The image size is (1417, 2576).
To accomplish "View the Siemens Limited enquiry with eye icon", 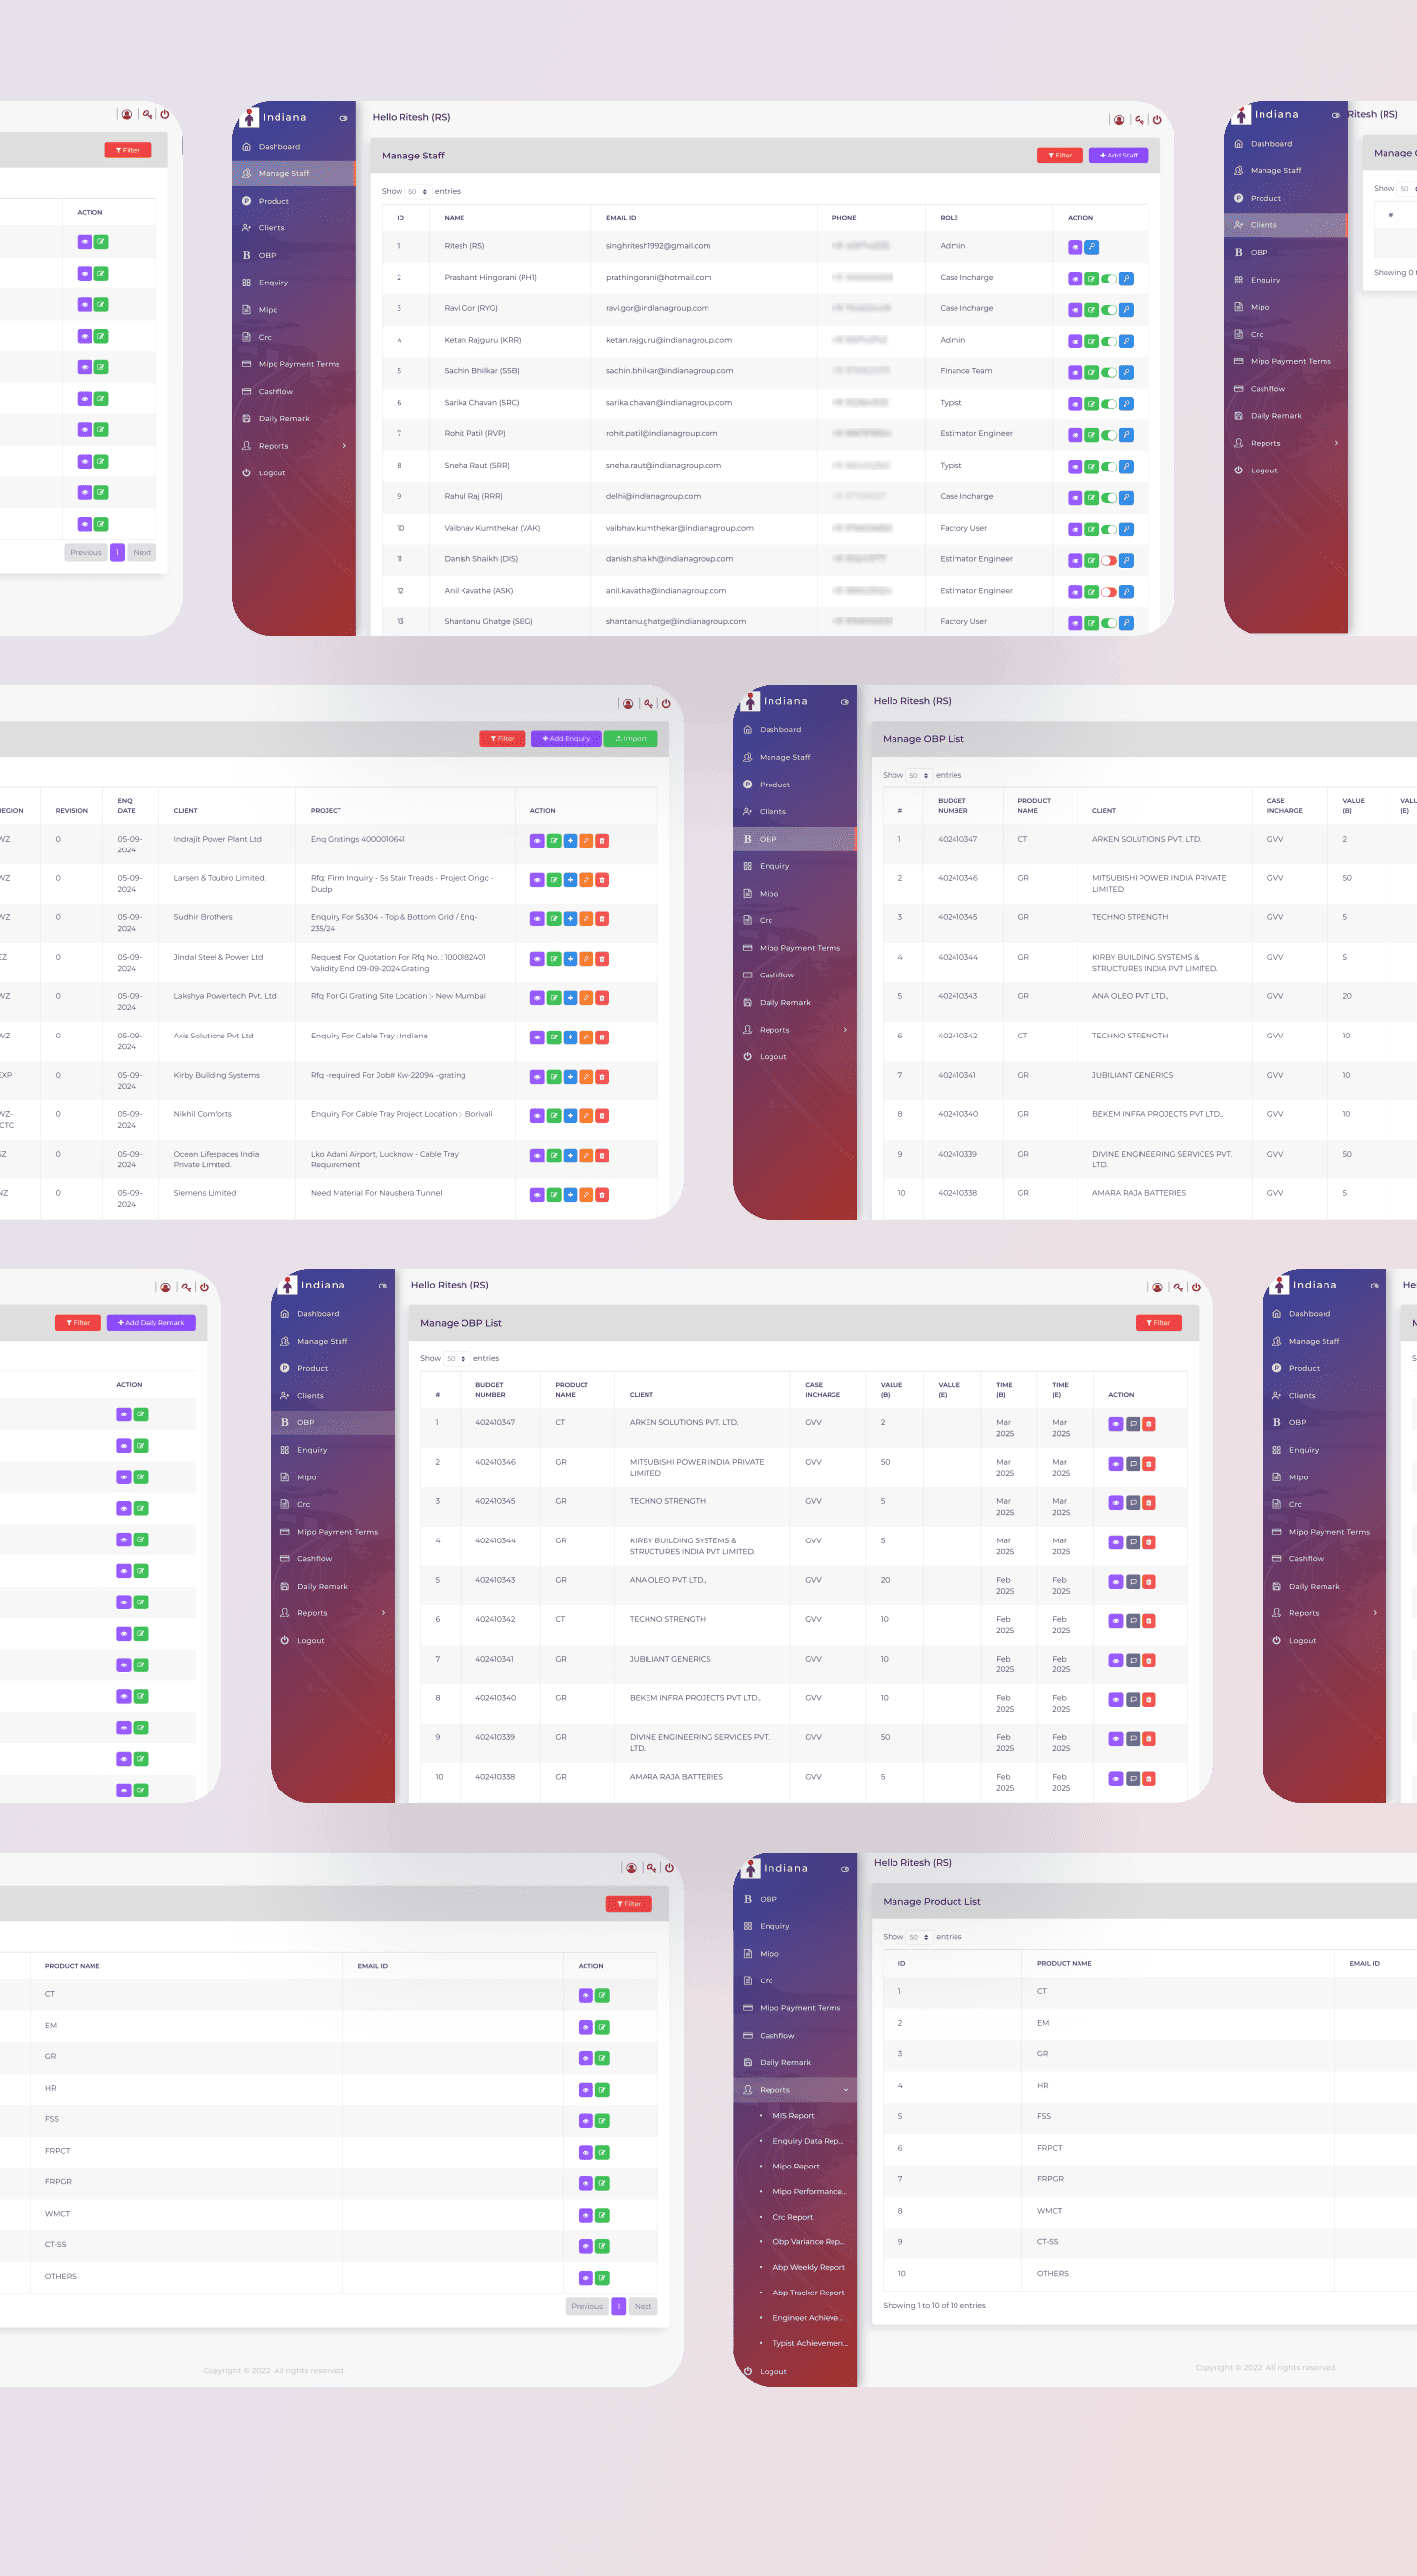I will [x=537, y=1195].
